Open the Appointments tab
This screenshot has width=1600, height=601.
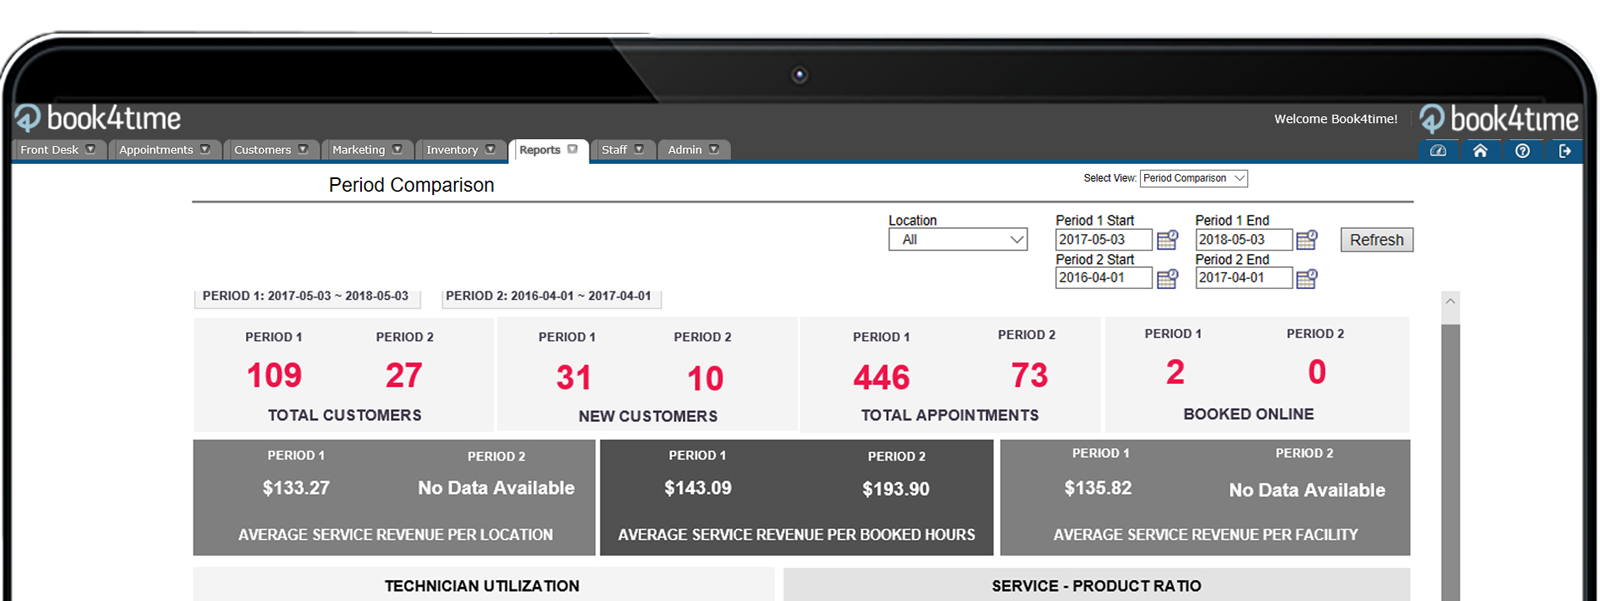tap(165, 150)
